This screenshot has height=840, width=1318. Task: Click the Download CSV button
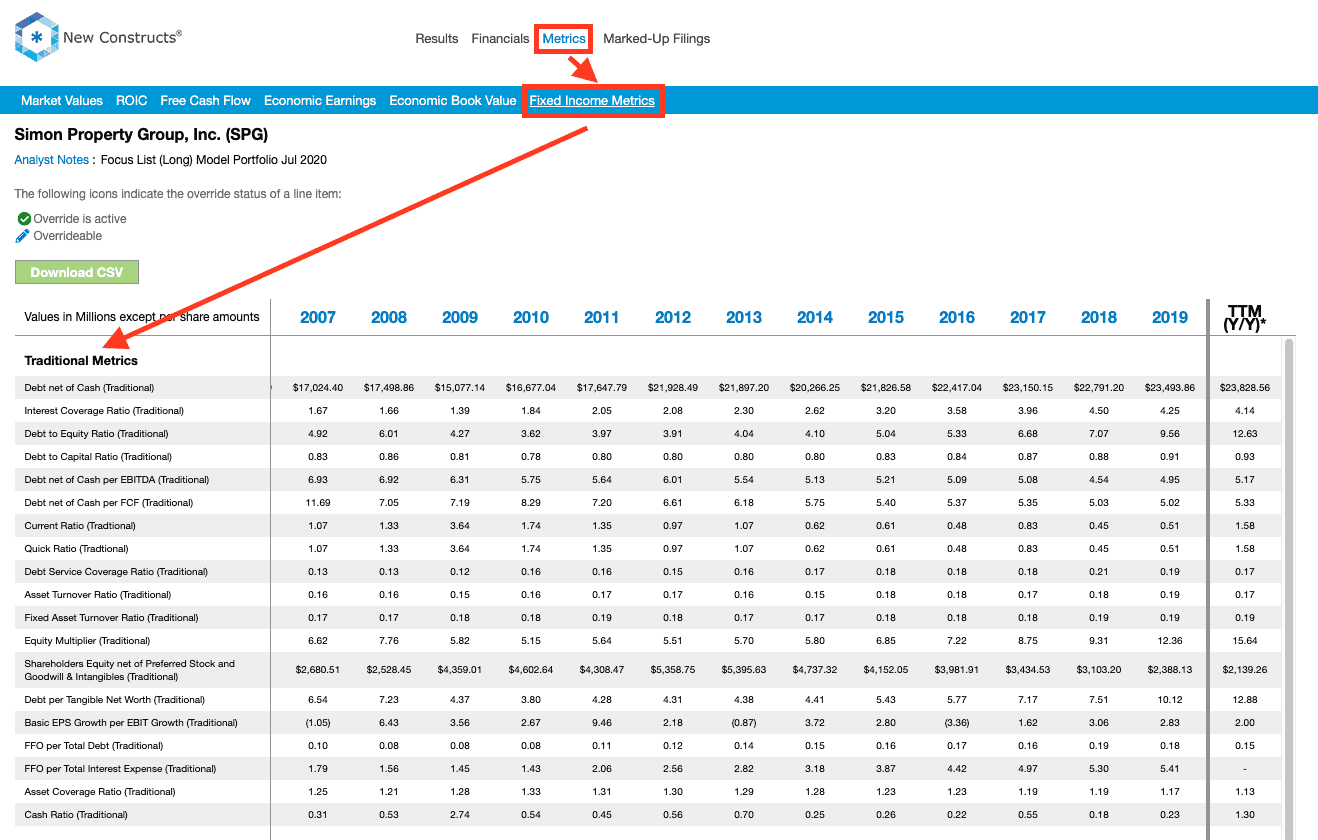[77, 271]
